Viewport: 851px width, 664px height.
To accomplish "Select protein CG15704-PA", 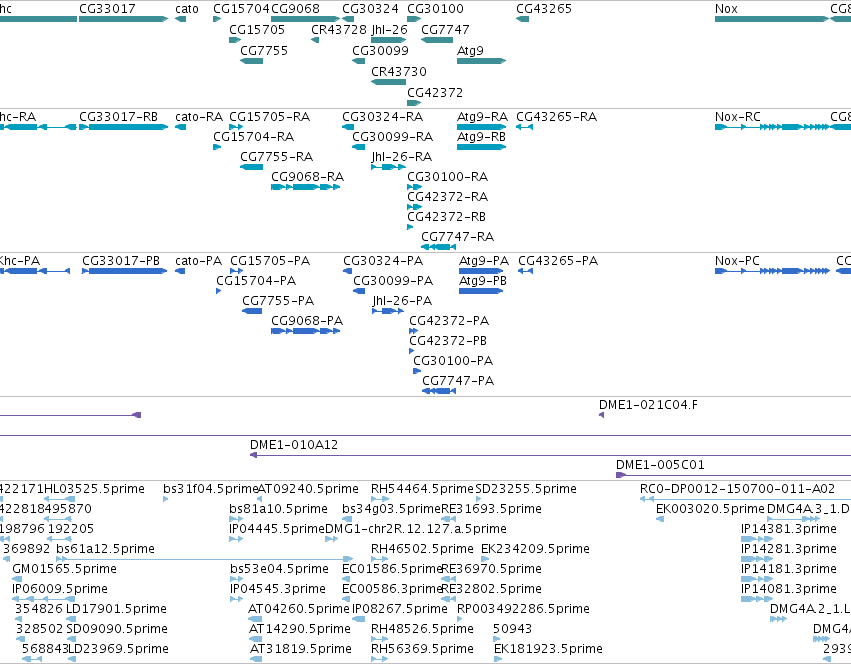I will 256,281.
